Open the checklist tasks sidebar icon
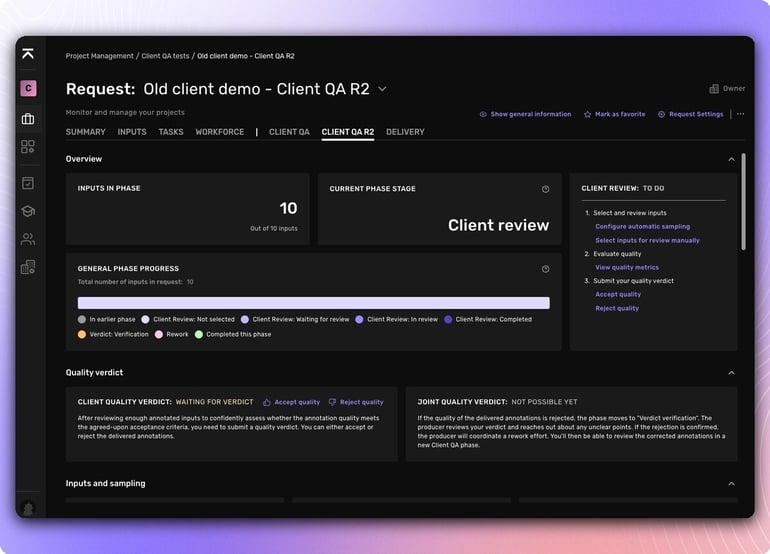 [x=28, y=183]
